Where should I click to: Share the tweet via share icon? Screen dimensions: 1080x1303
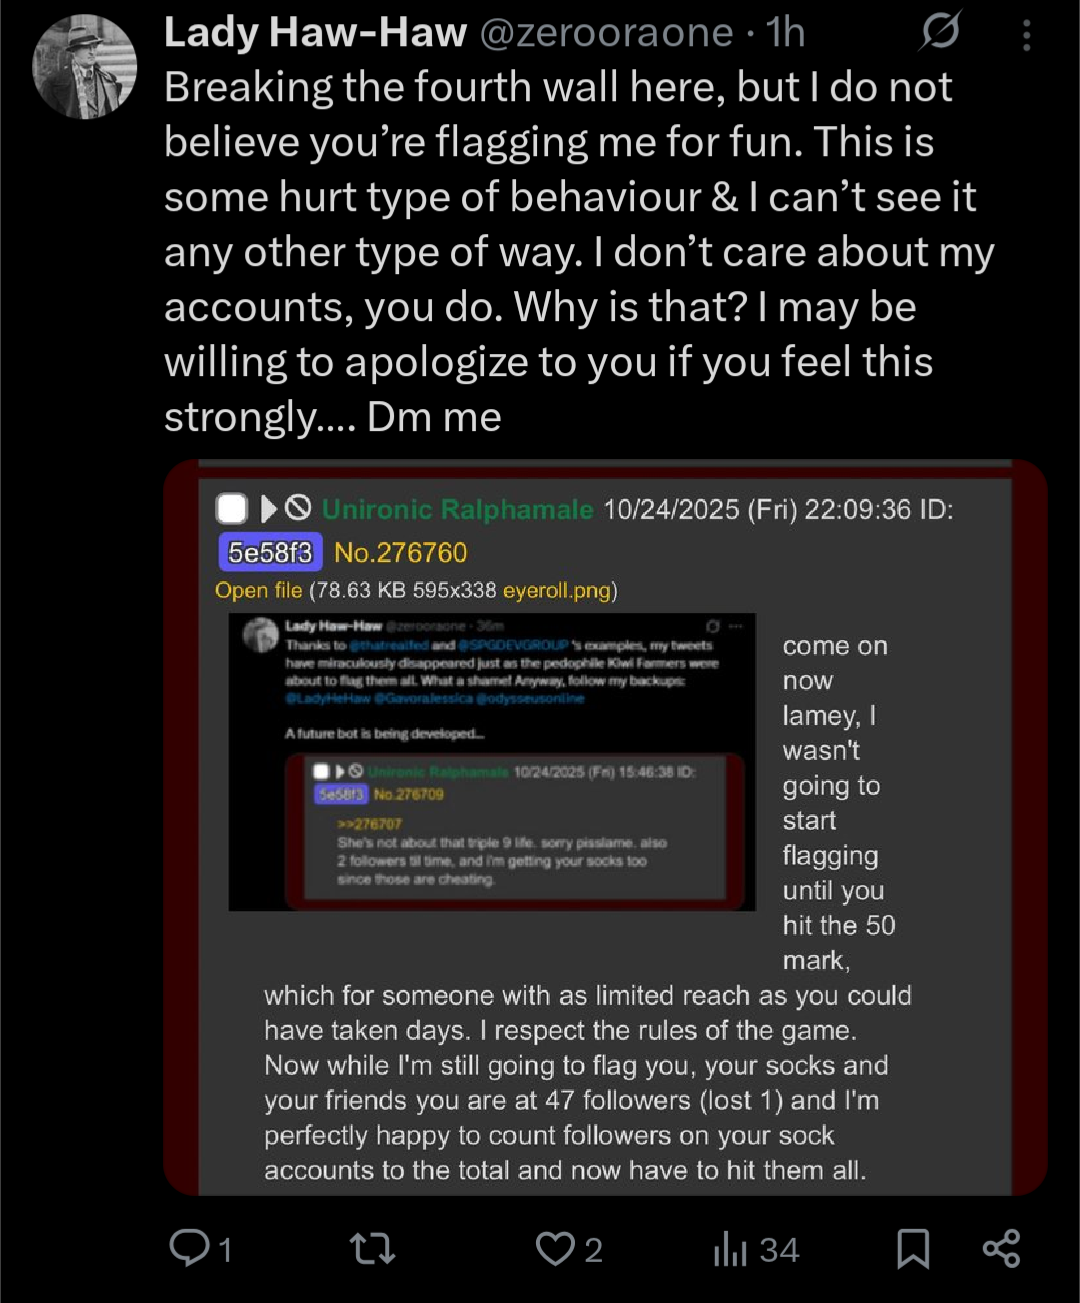[x=1001, y=1248]
